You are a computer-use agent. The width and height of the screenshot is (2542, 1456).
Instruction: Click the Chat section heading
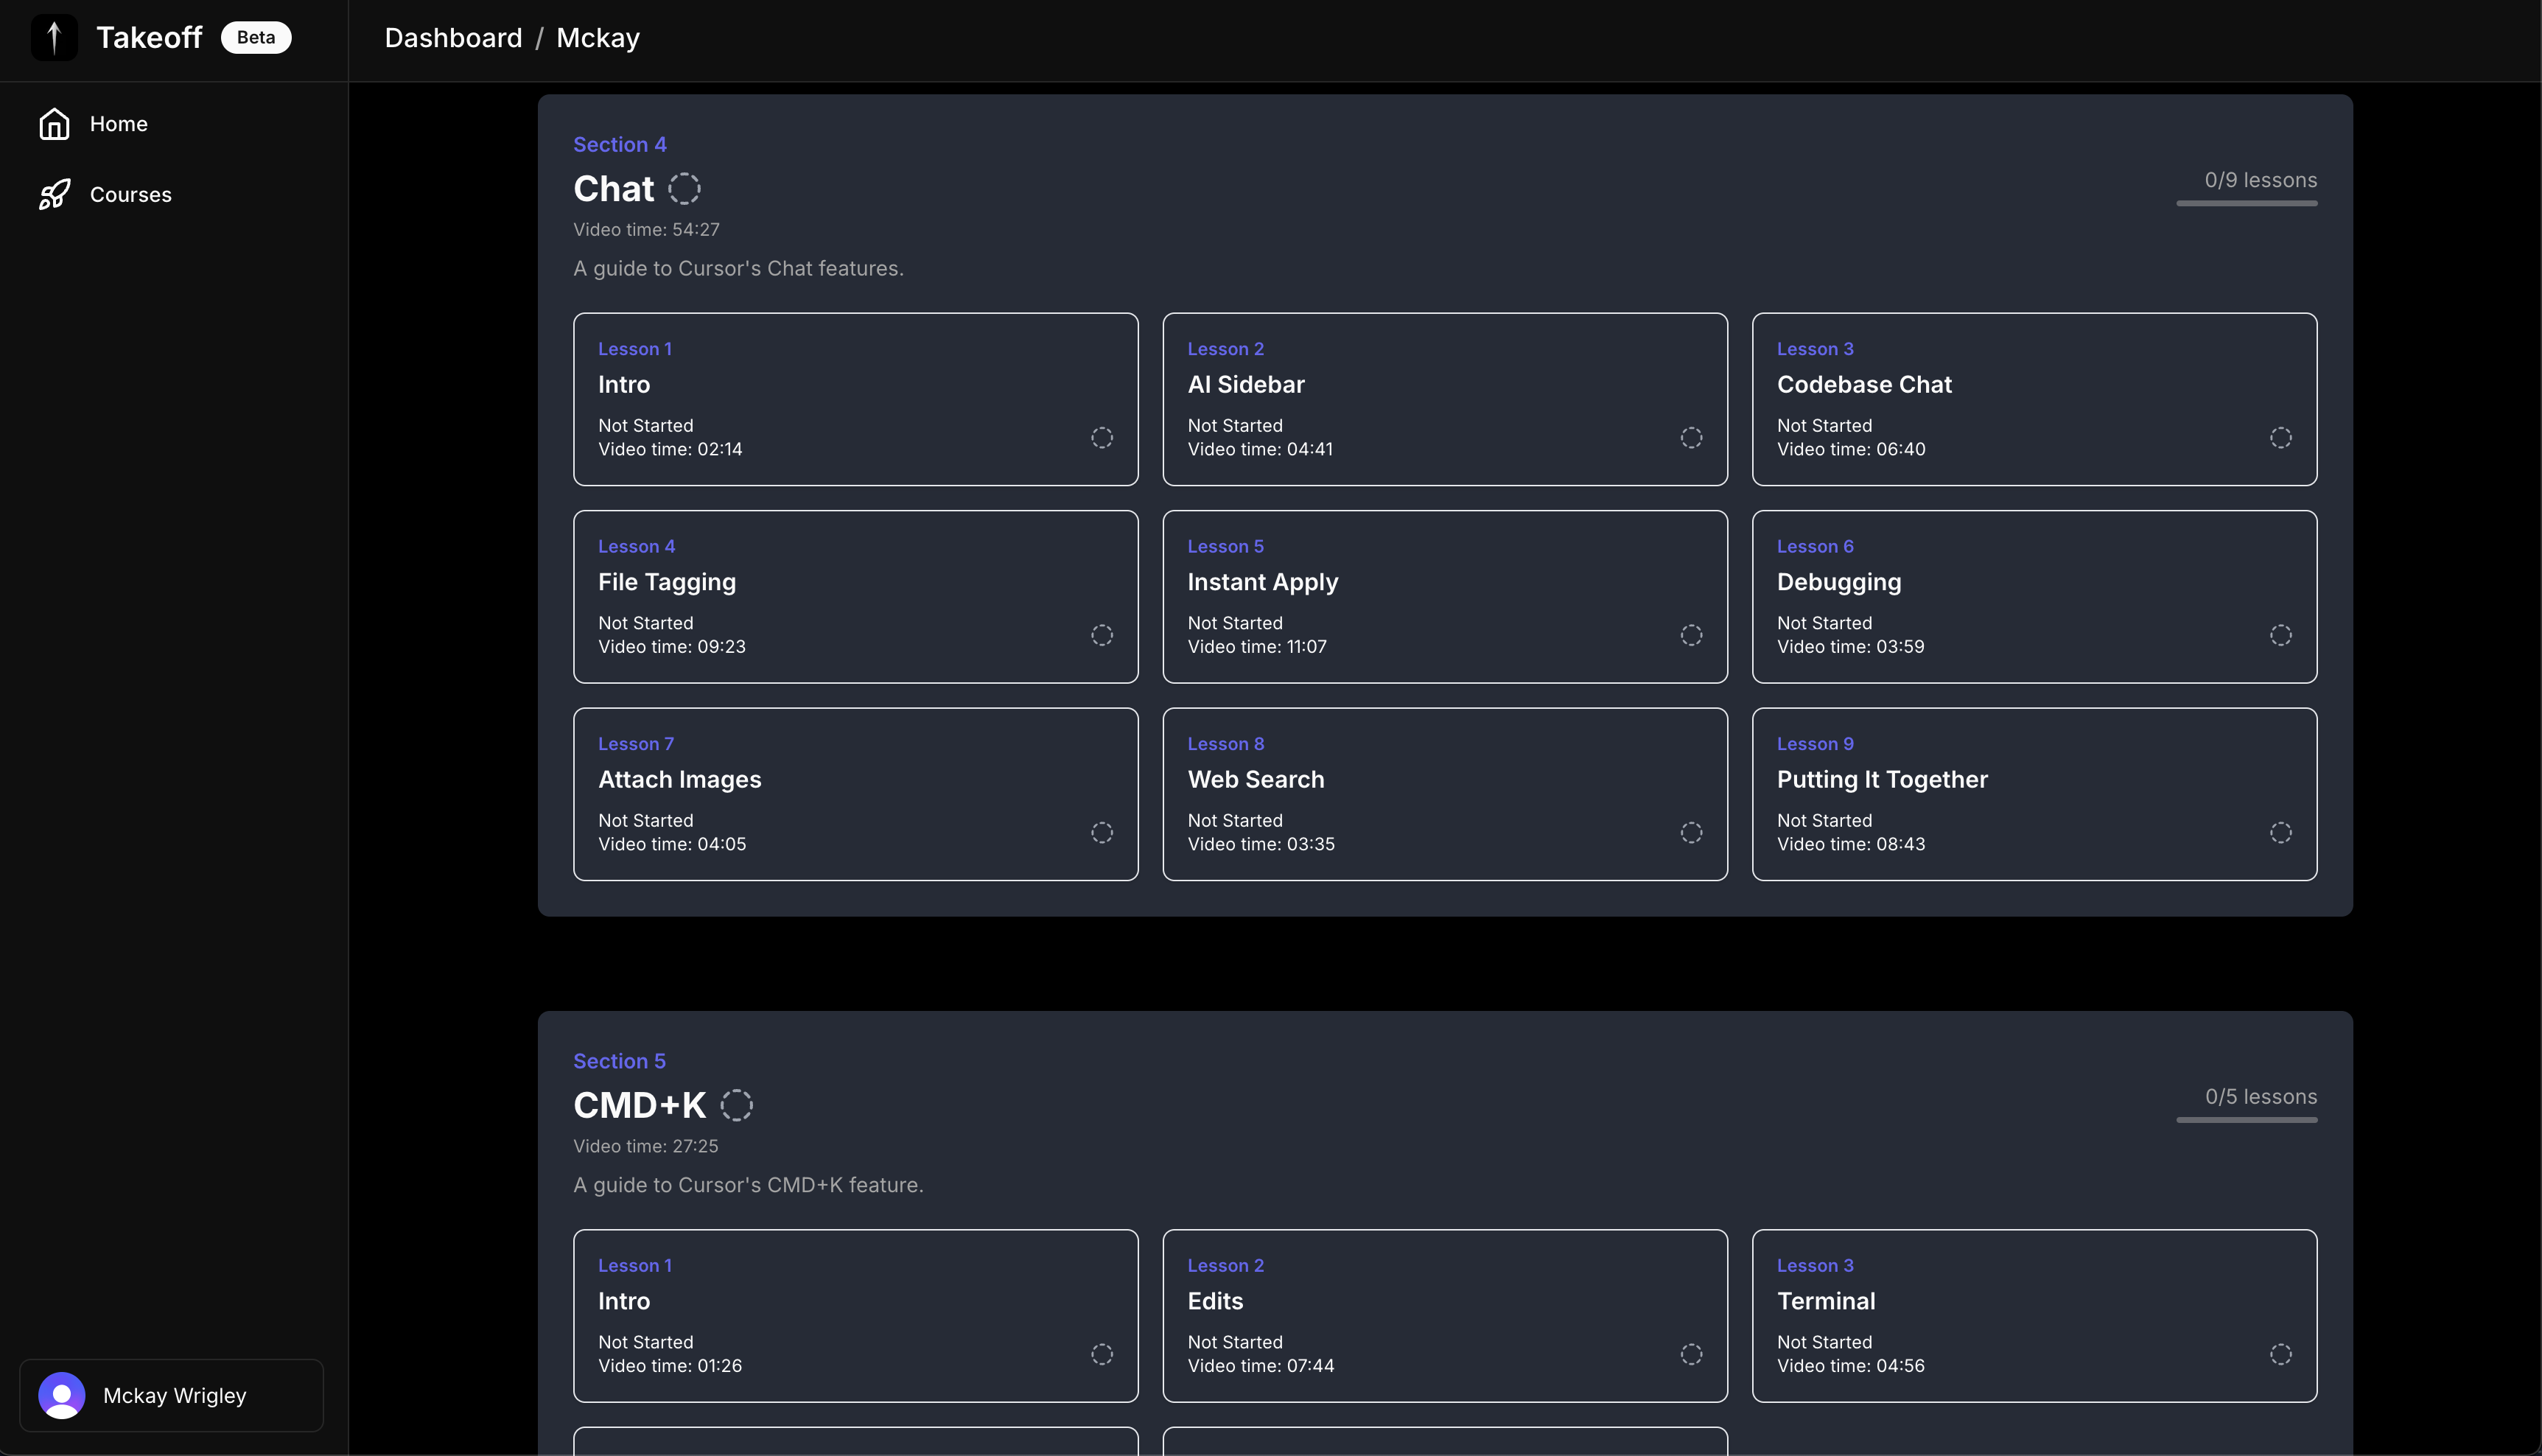click(614, 188)
